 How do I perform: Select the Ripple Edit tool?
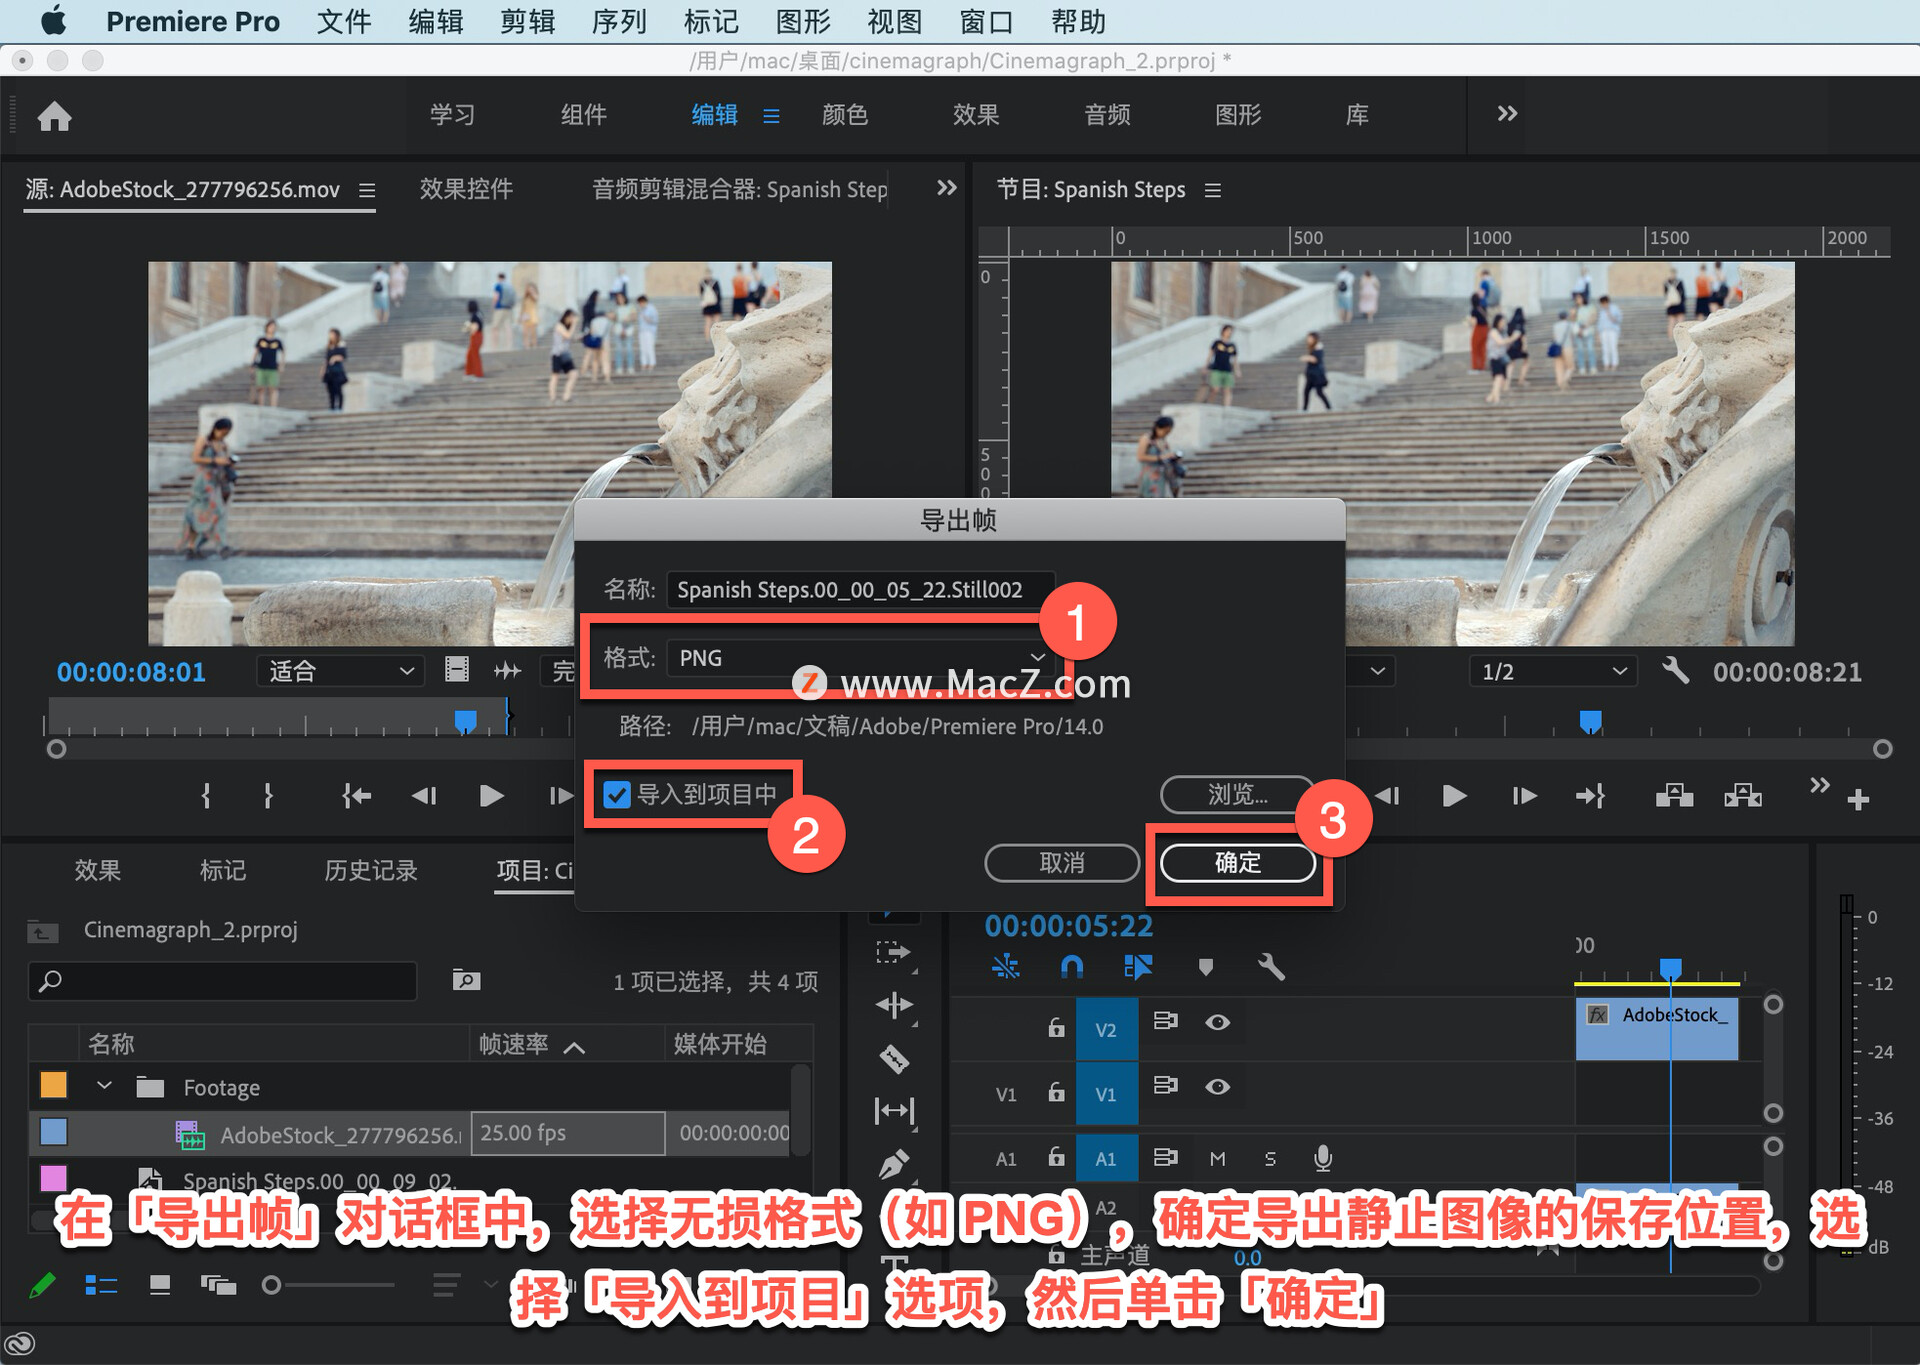893,1005
